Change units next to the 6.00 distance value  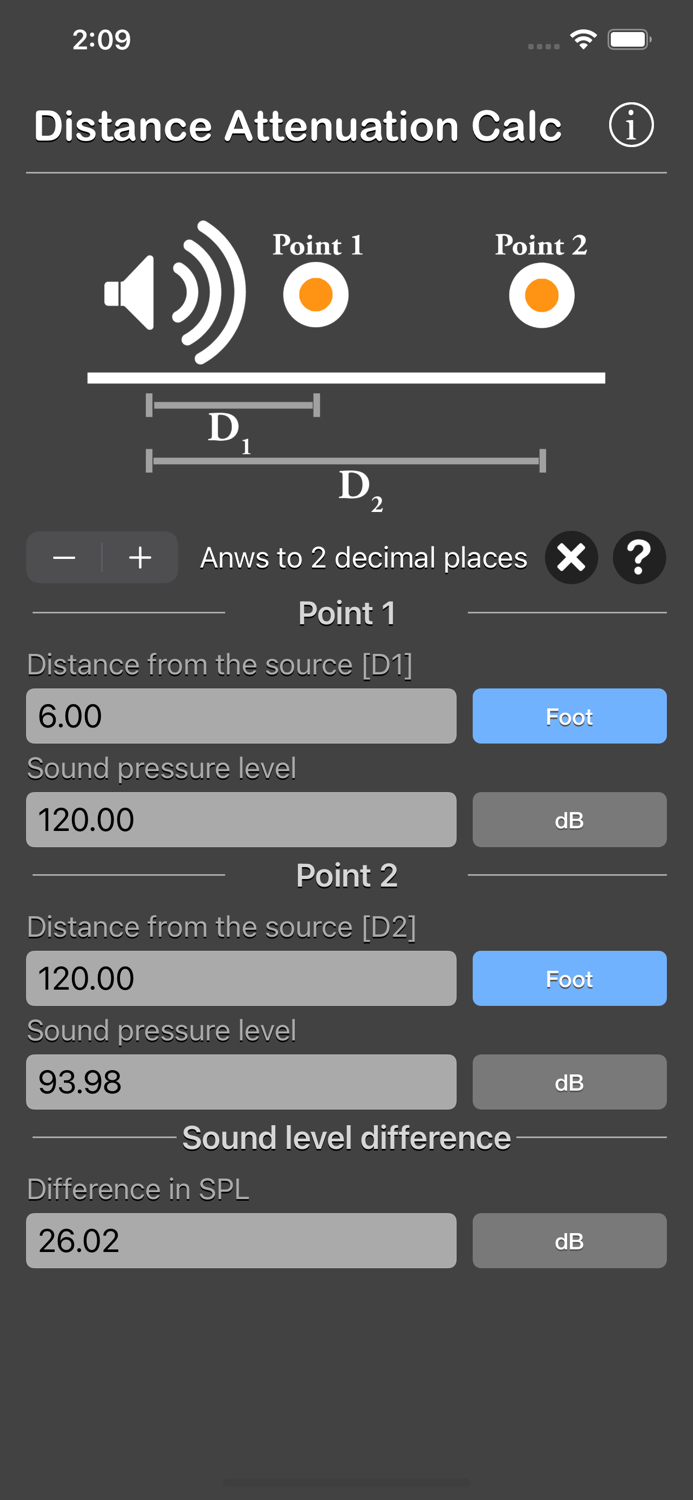569,716
